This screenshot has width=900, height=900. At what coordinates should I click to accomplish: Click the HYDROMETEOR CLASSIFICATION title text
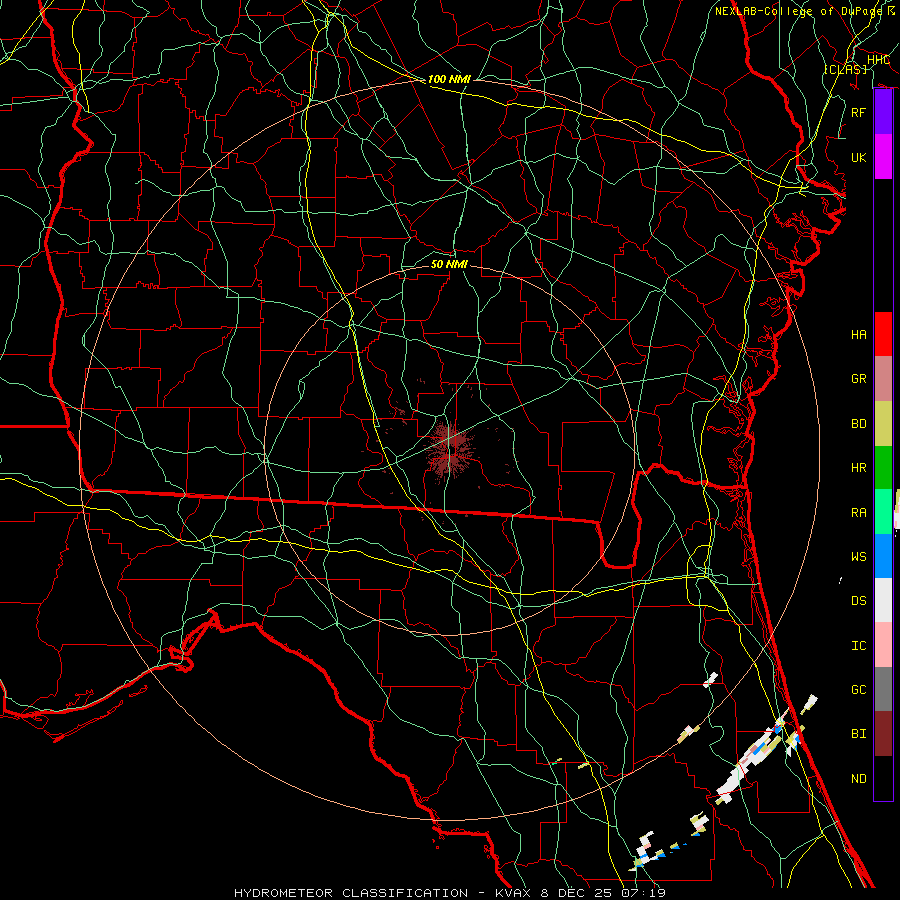pos(351,893)
